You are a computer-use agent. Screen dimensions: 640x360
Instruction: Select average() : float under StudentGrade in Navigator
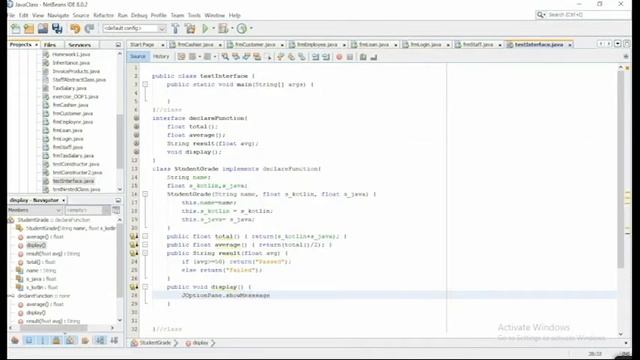pos(44,237)
